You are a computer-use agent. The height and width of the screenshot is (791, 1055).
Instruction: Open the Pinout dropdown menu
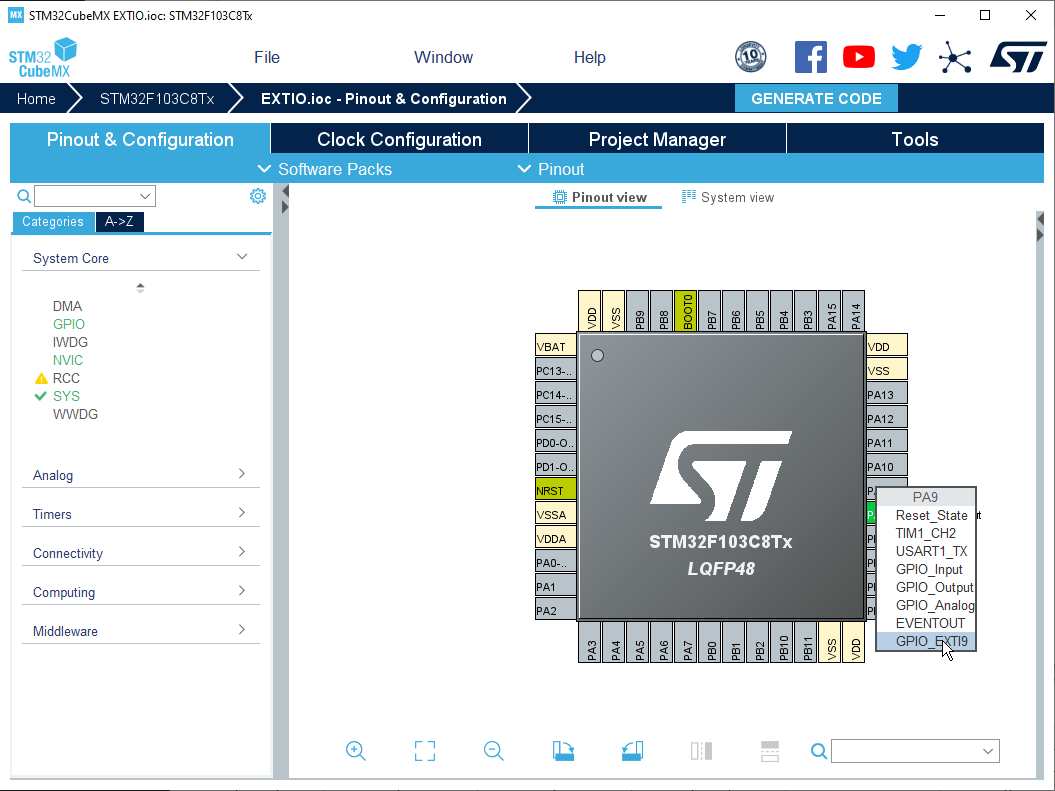point(551,169)
